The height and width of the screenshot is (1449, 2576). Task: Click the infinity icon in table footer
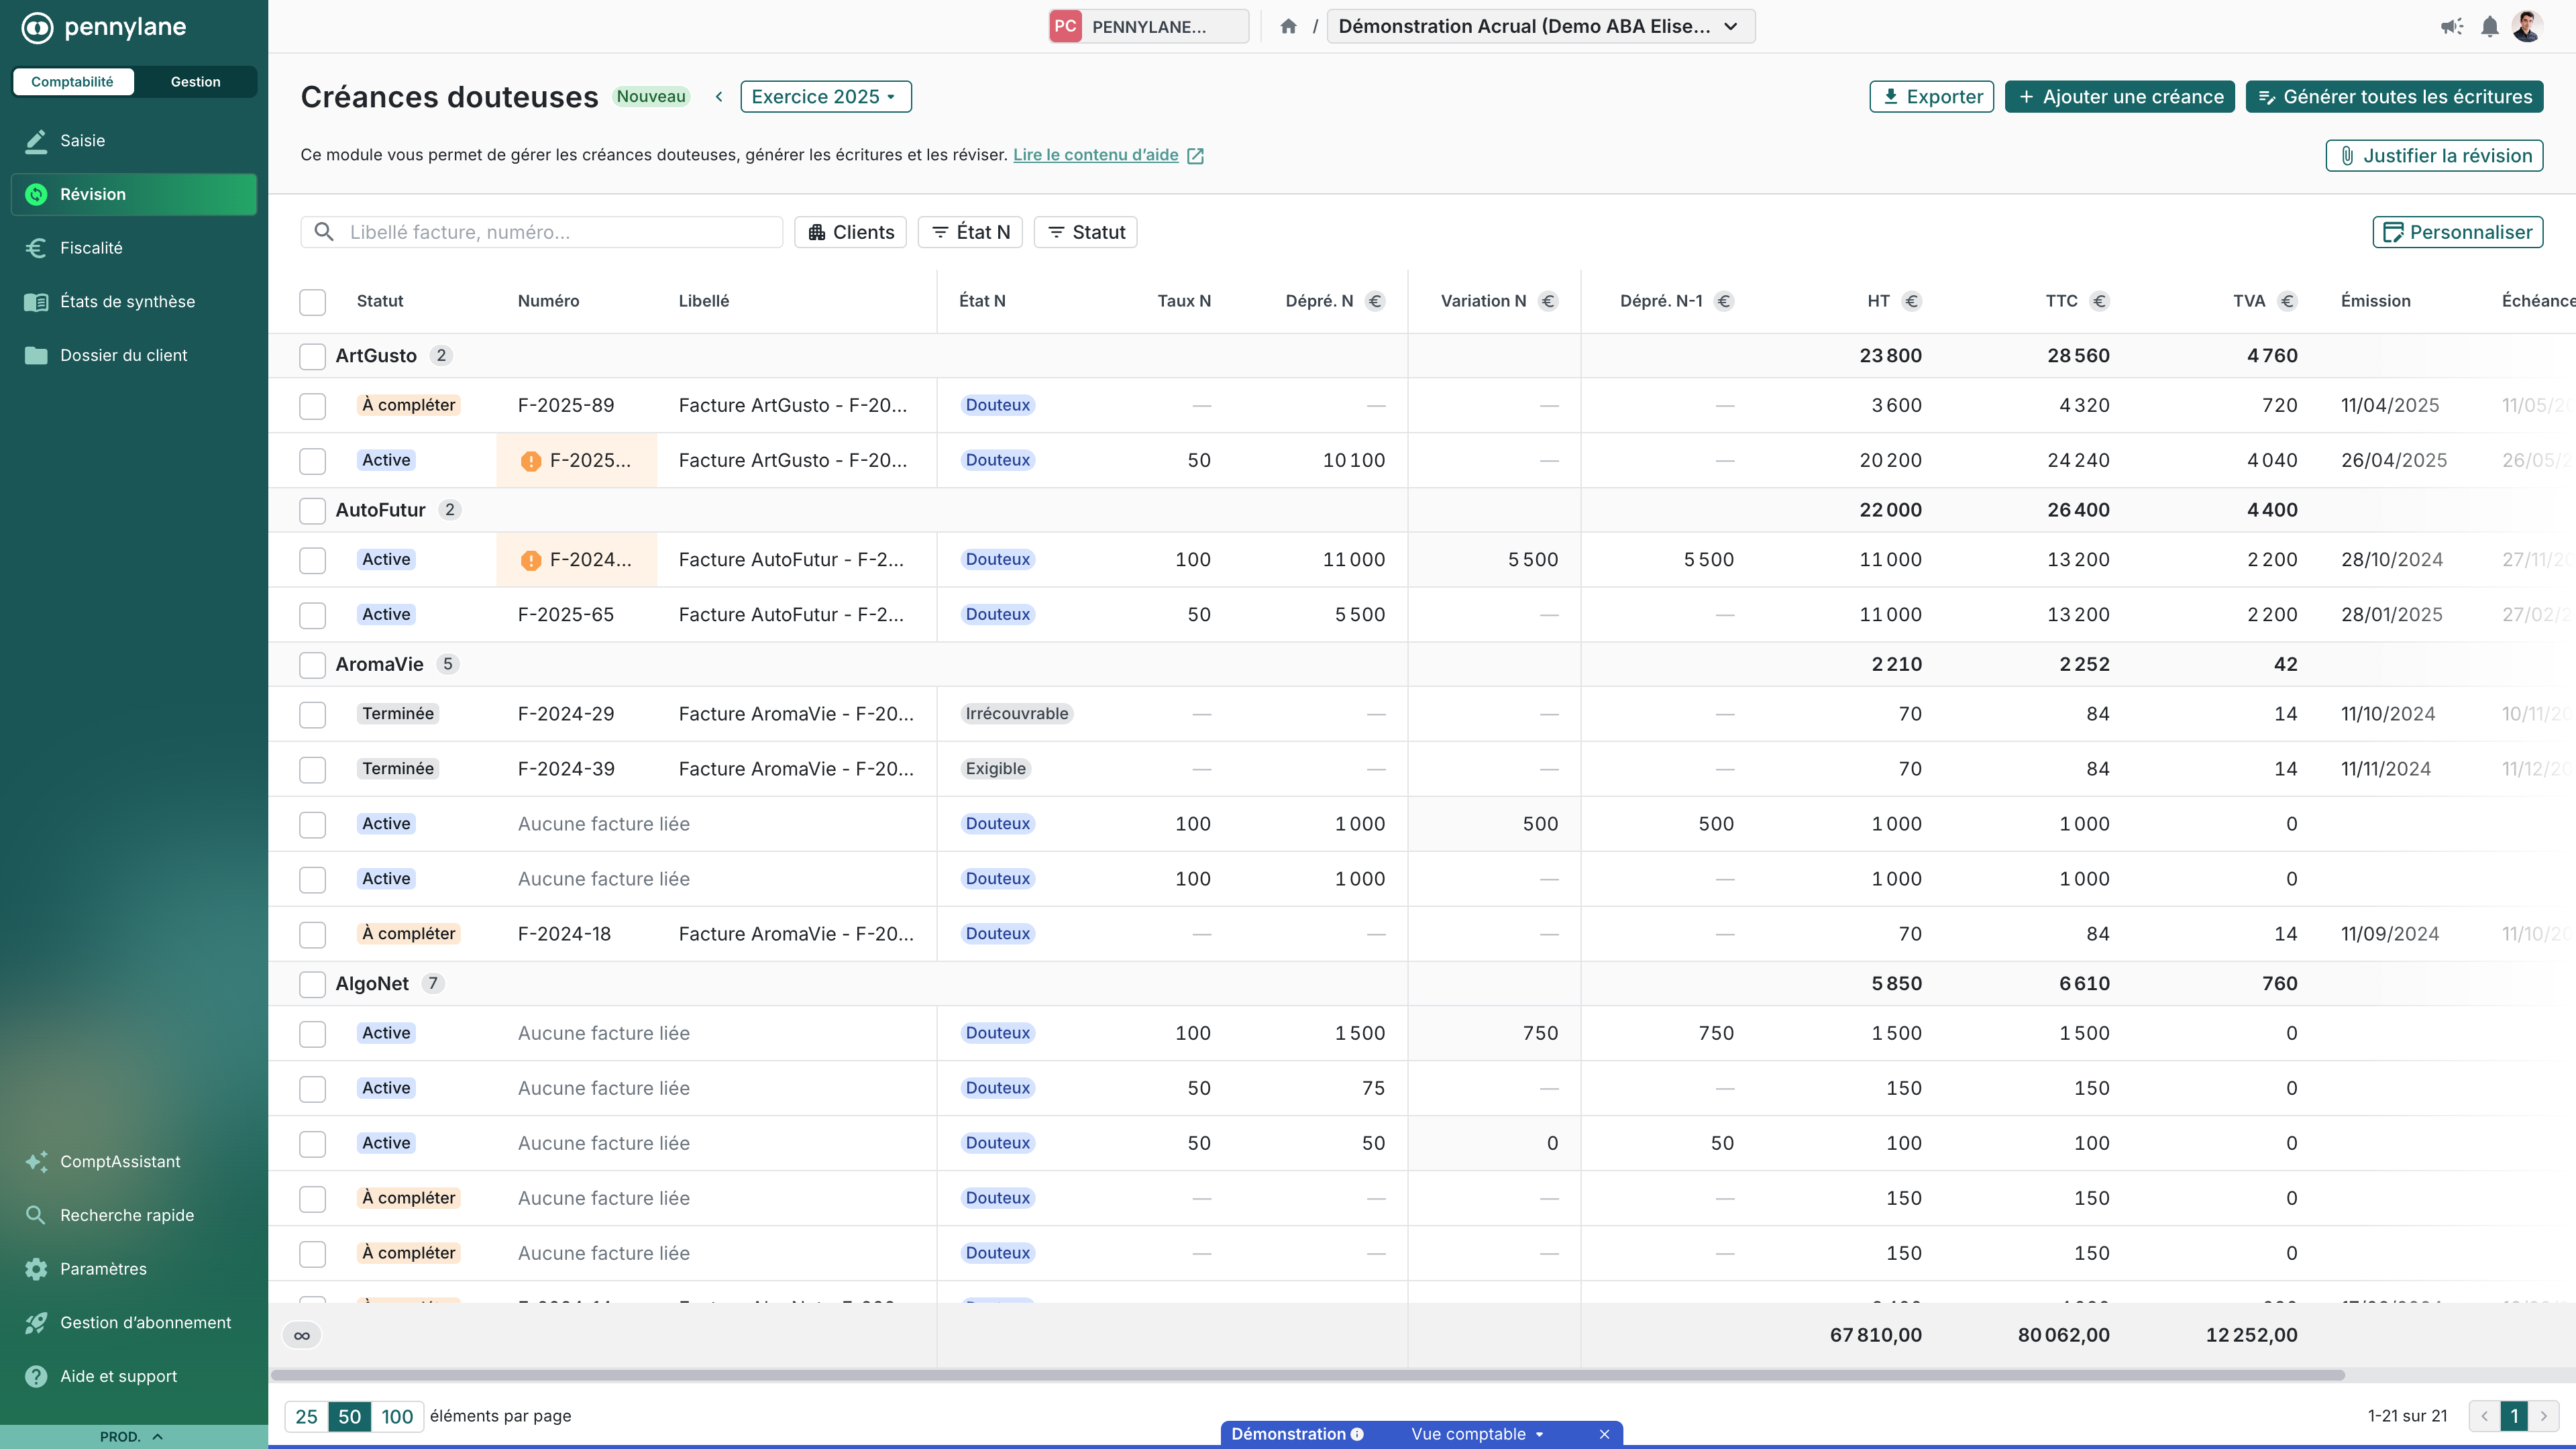pos(302,1335)
